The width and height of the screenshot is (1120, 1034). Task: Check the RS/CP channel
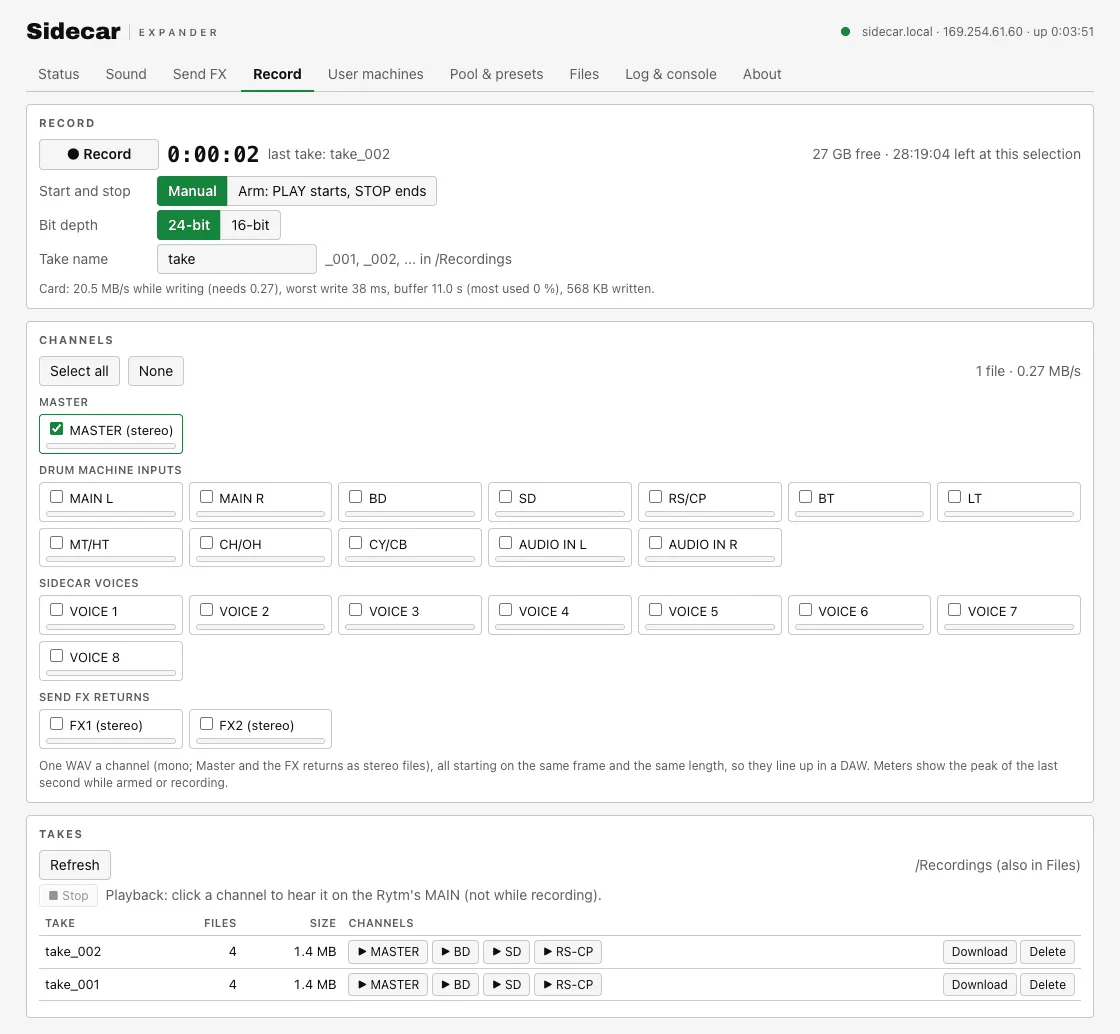click(656, 497)
